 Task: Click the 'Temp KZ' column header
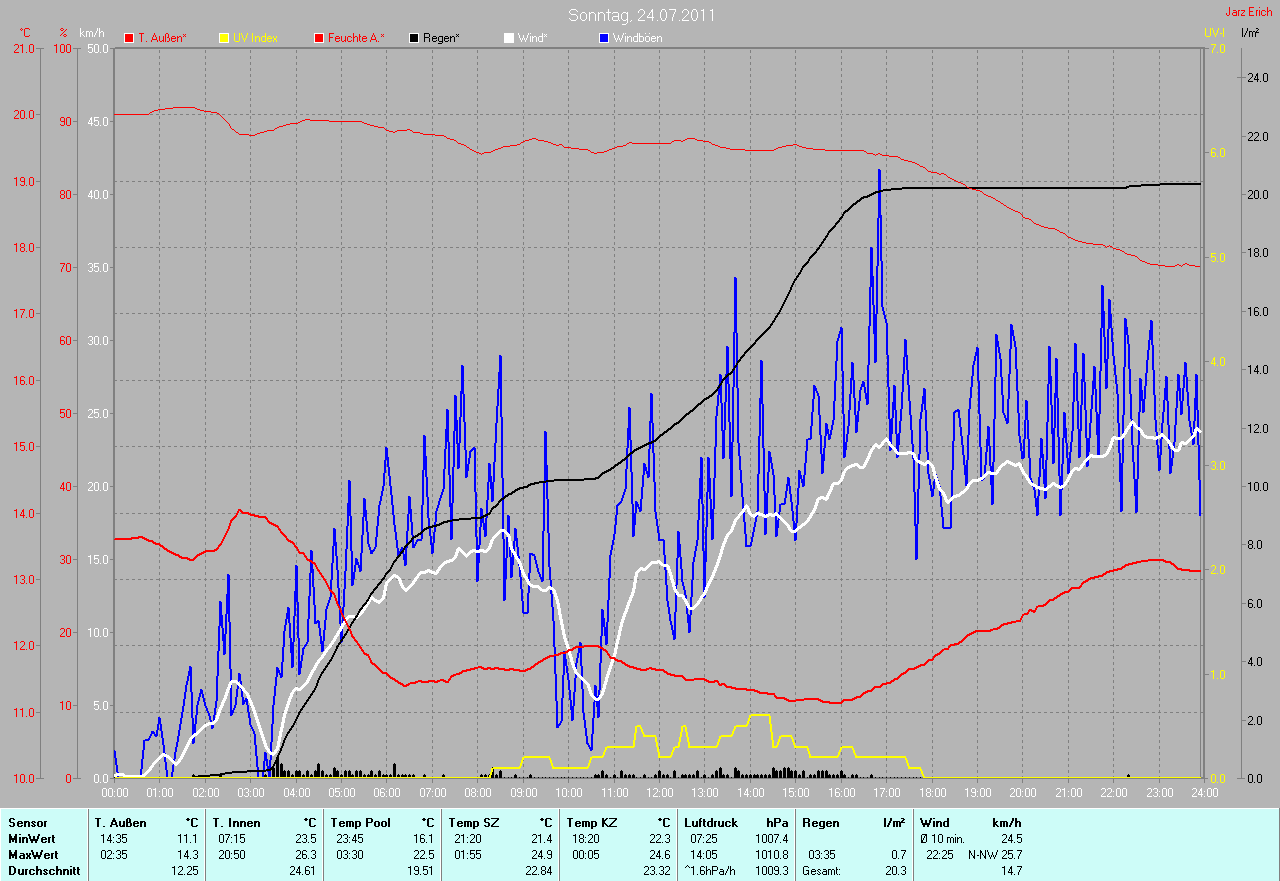pyautogui.click(x=593, y=823)
